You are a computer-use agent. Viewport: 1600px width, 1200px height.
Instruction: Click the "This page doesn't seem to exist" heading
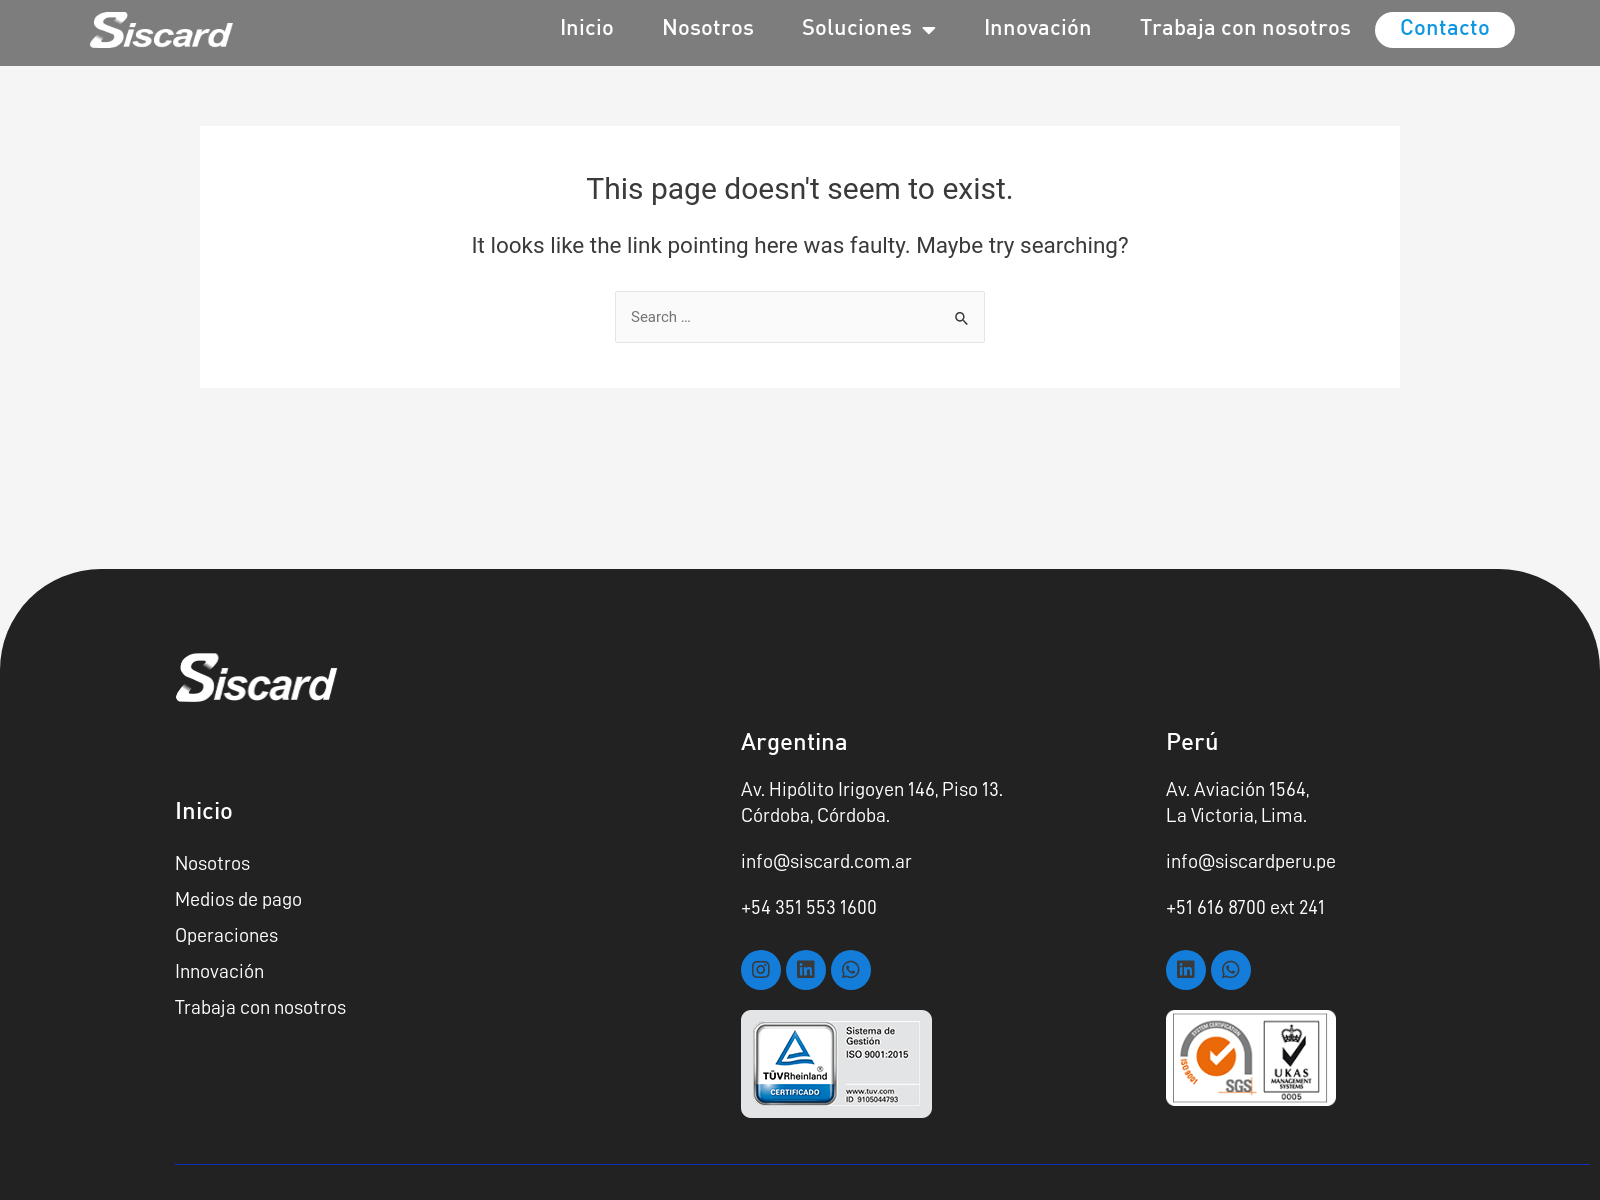(x=800, y=189)
